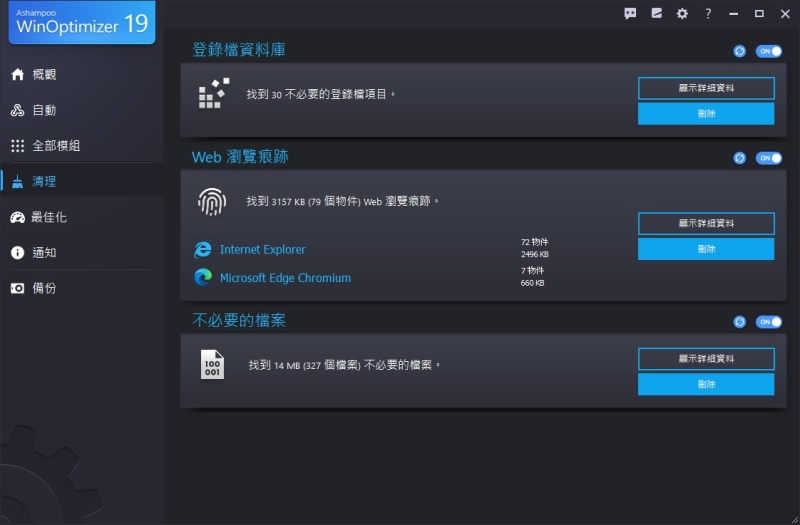Viewport: 800px width, 525px height.
Task: Click the '7 物件' count text
Action: coord(532,270)
